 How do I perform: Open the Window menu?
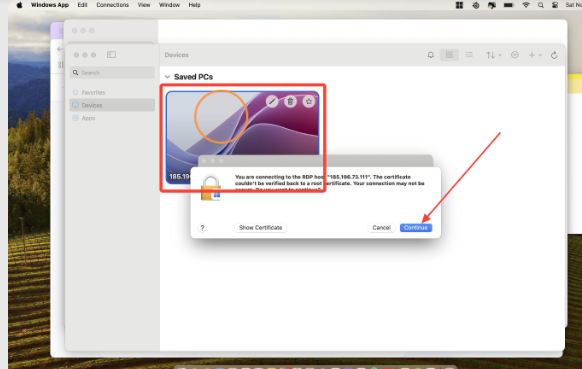pyautogui.click(x=169, y=5)
